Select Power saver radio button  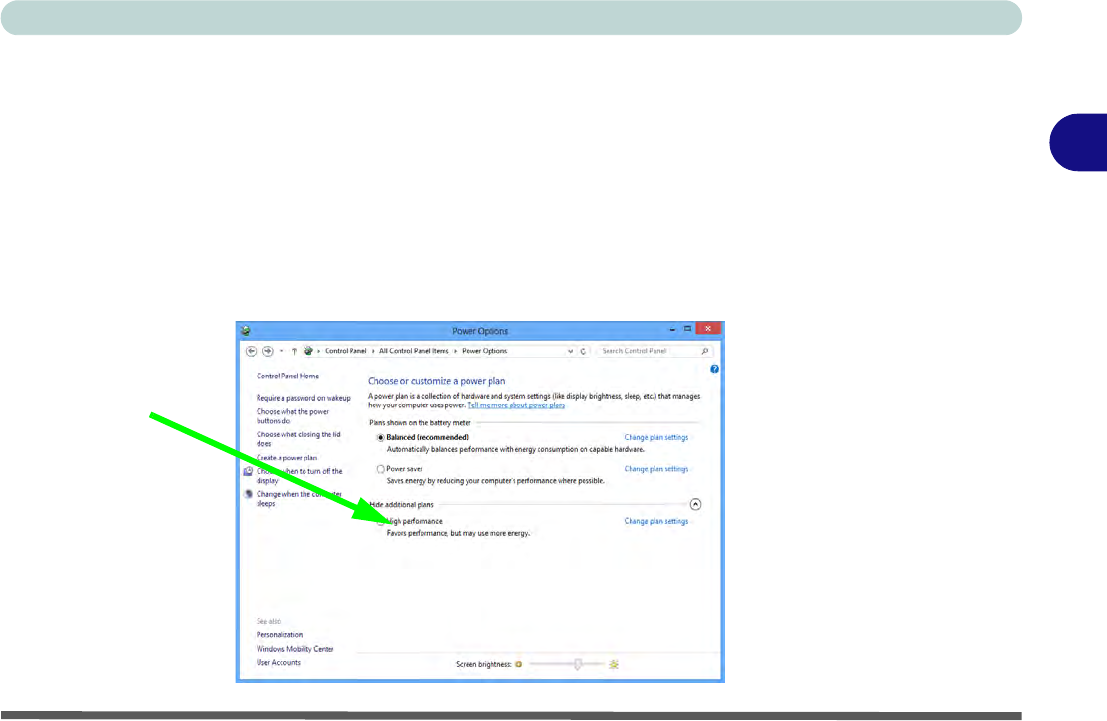point(381,469)
